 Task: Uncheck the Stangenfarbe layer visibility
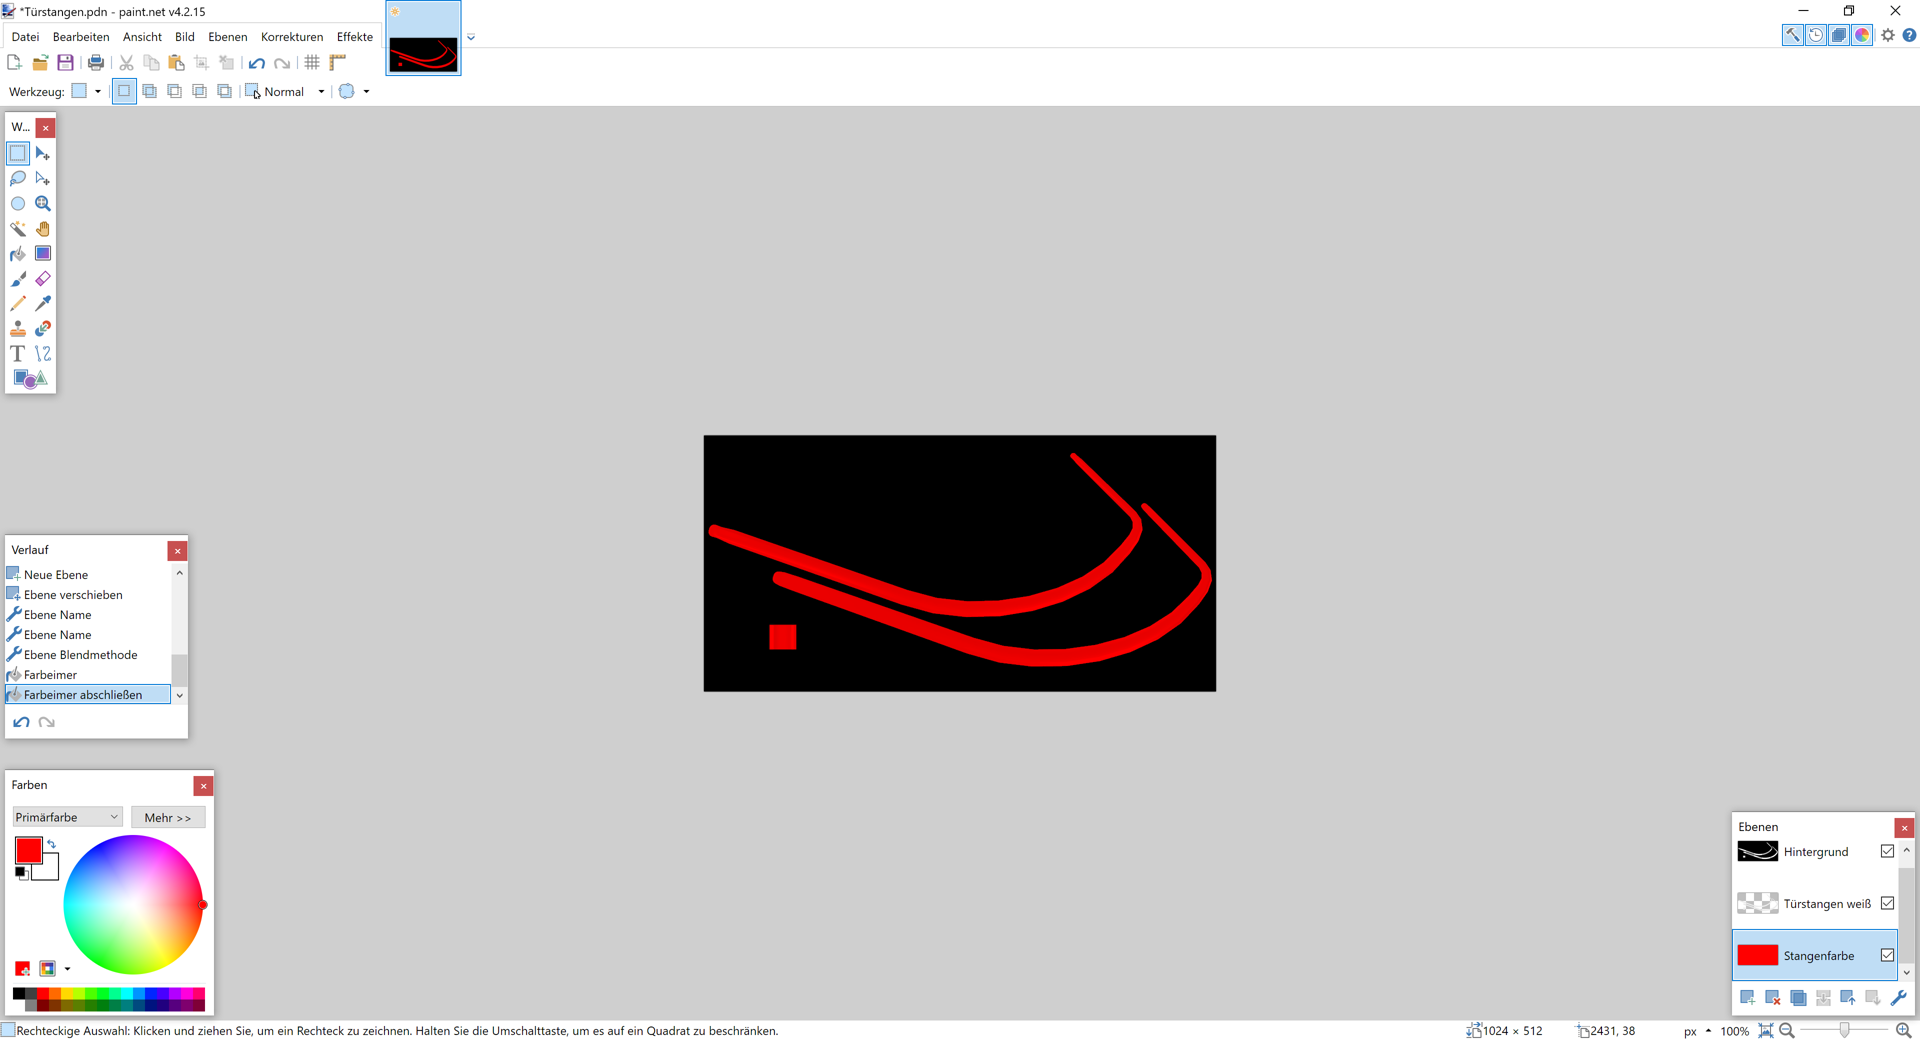pyautogui.click(x=1887, y=955)
